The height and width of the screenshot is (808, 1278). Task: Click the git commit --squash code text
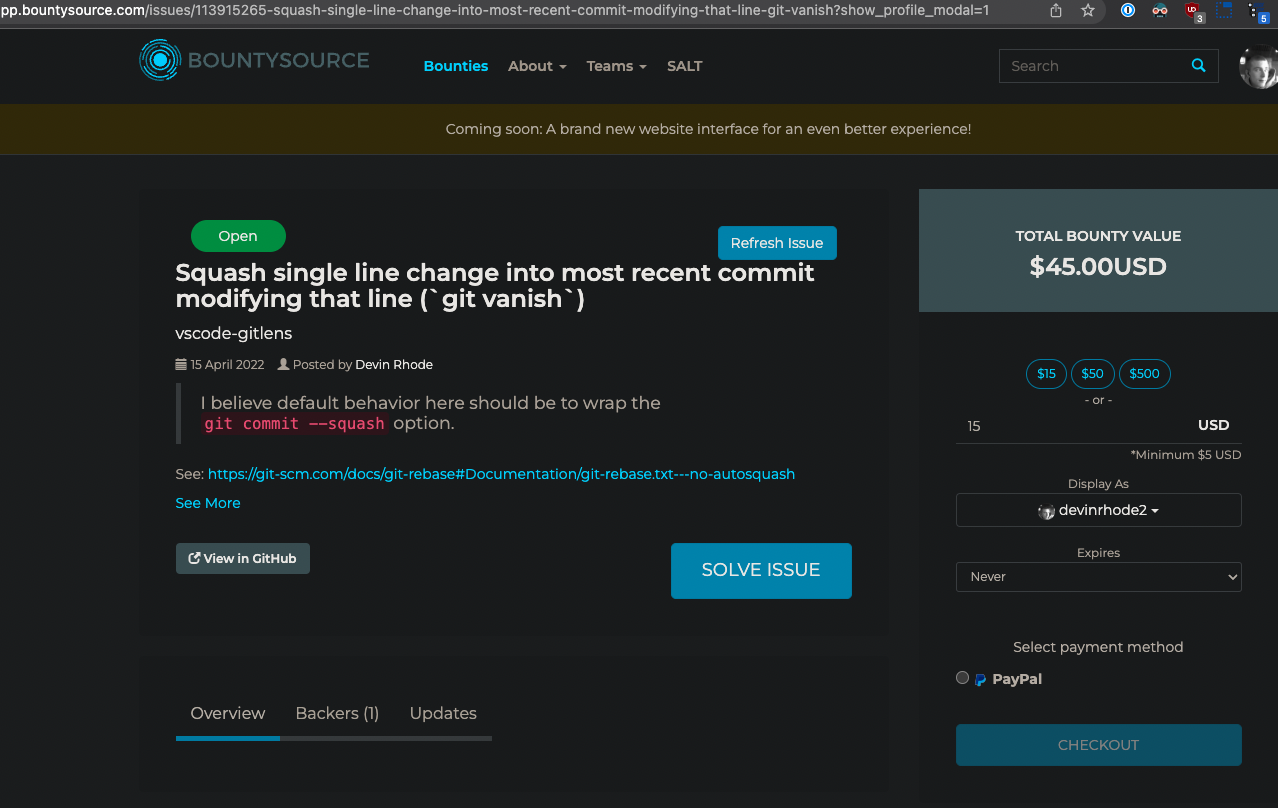tap(294, 424)
